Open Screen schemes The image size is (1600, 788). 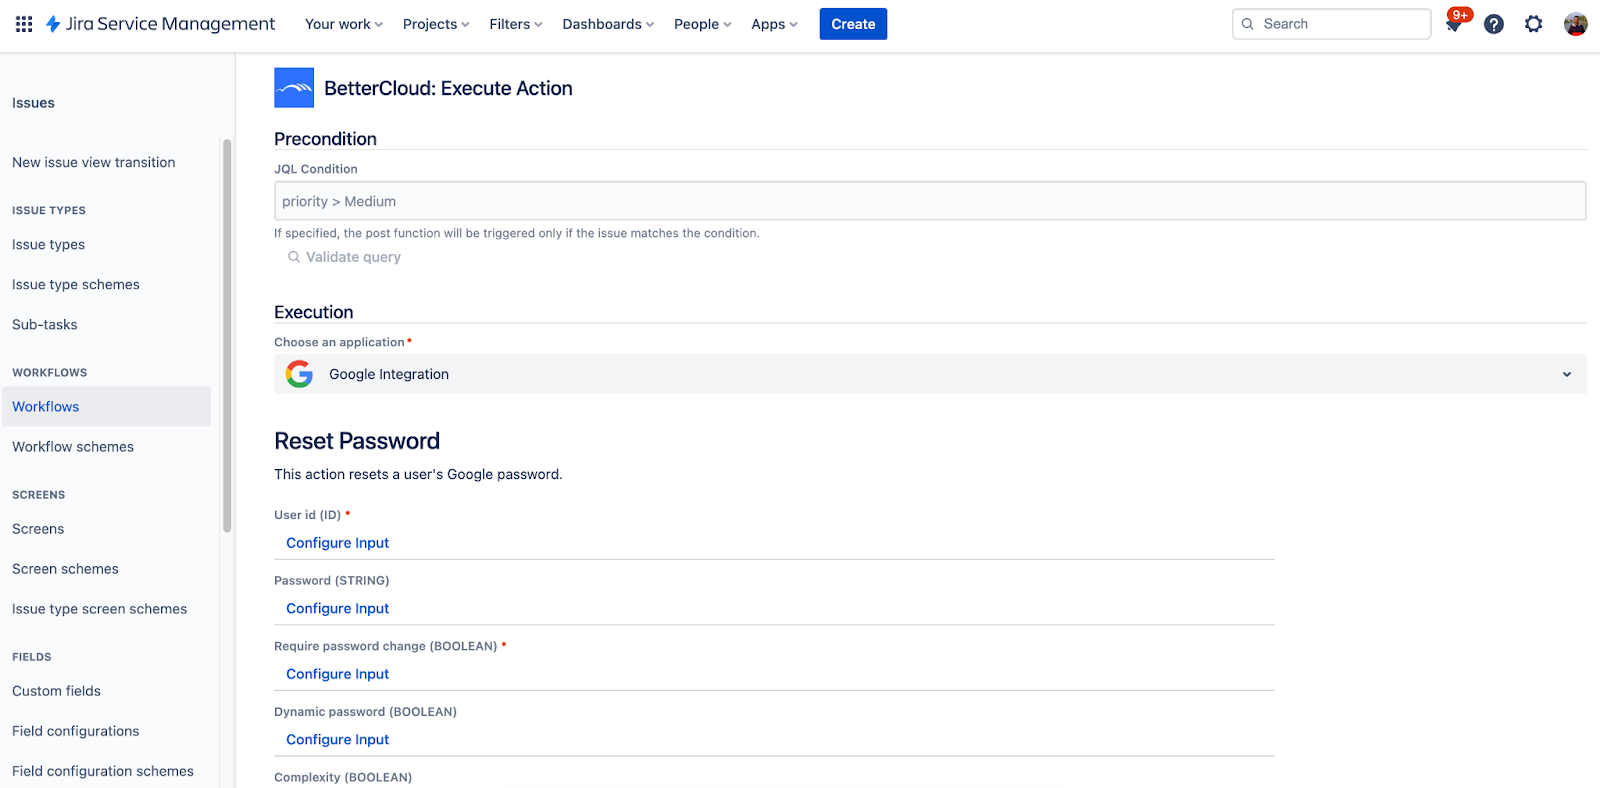[65, 569]
